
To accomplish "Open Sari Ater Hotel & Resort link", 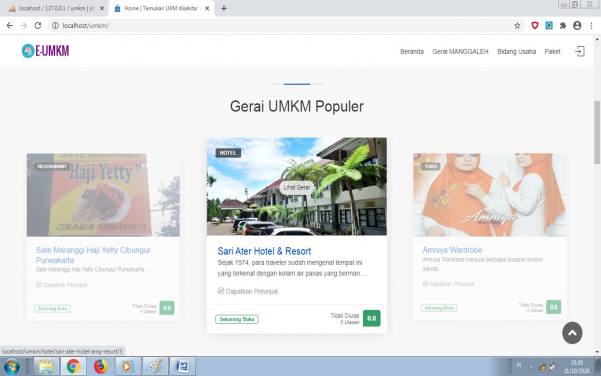I will pos(264,251).
